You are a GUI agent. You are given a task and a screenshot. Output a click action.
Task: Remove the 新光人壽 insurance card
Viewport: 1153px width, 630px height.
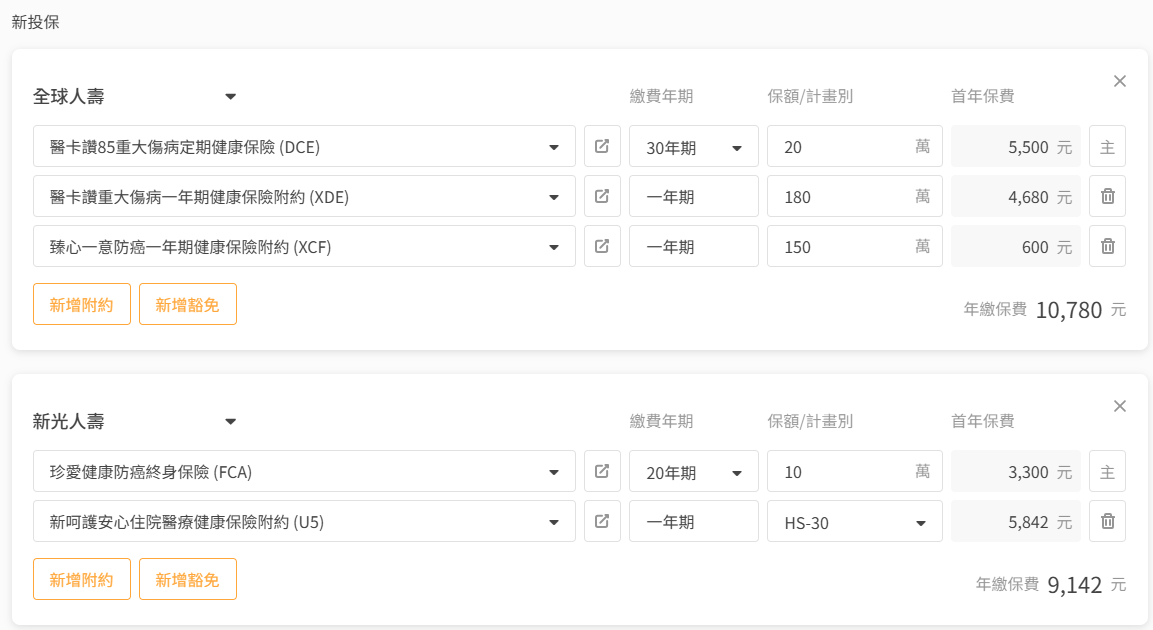tap(1120, 406)
